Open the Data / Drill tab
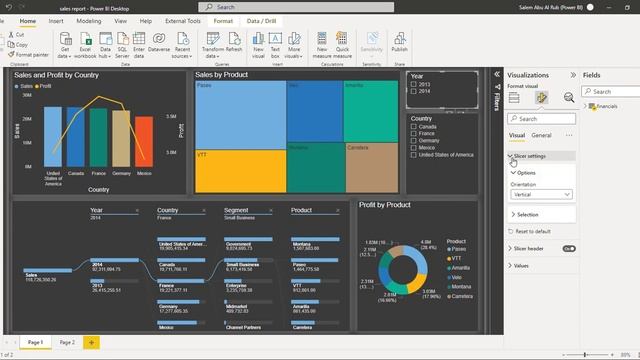This screenshot has height=360, width=640. [261, 21]
